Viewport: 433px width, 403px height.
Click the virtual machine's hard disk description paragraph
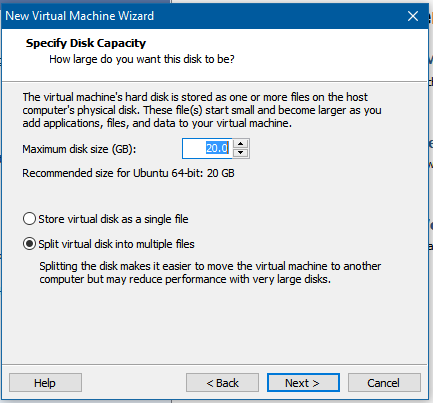[202, 110]
